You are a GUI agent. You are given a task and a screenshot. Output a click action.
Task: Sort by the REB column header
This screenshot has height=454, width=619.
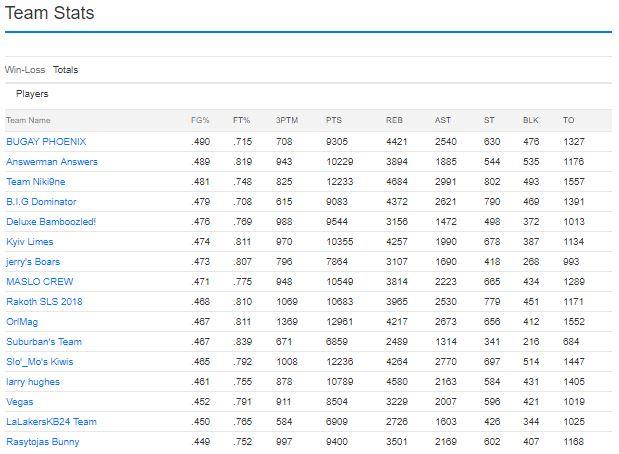394,120
